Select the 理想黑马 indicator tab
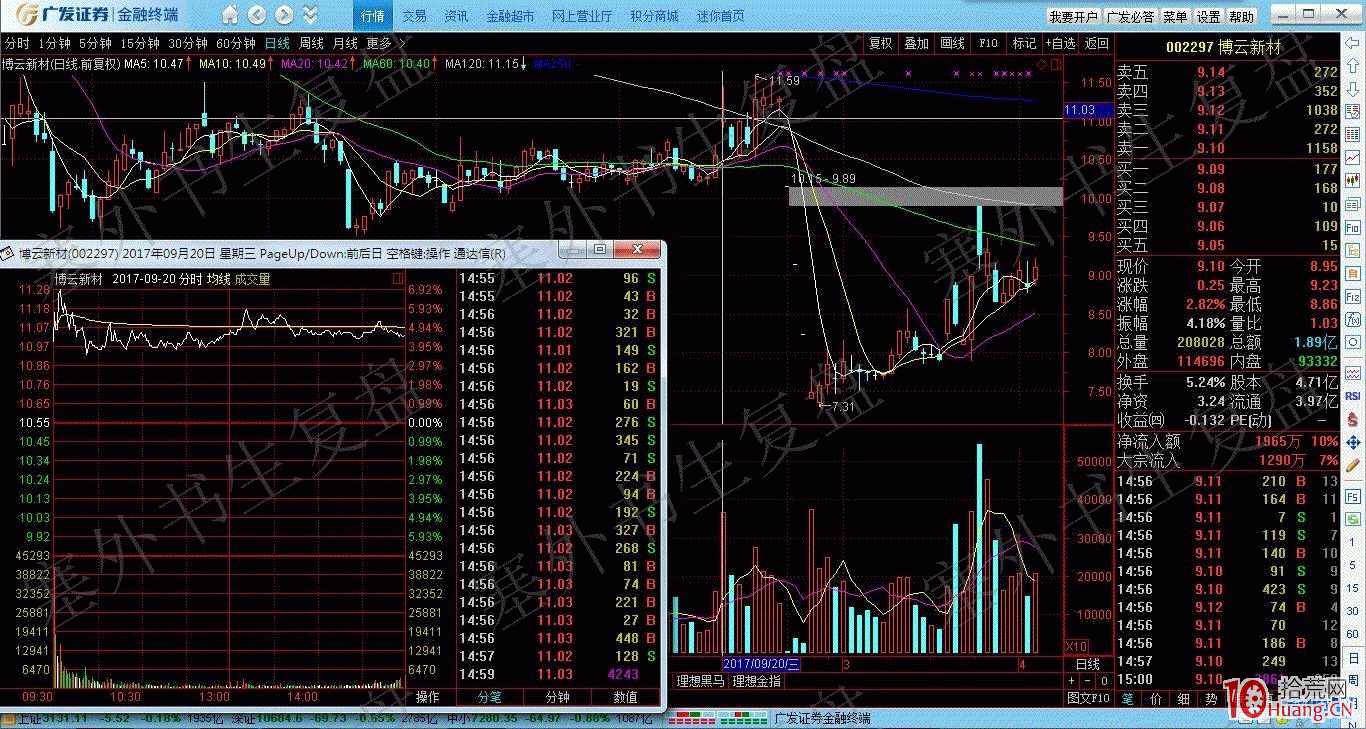Screen dimensions: 1366x729 point(701,681)
